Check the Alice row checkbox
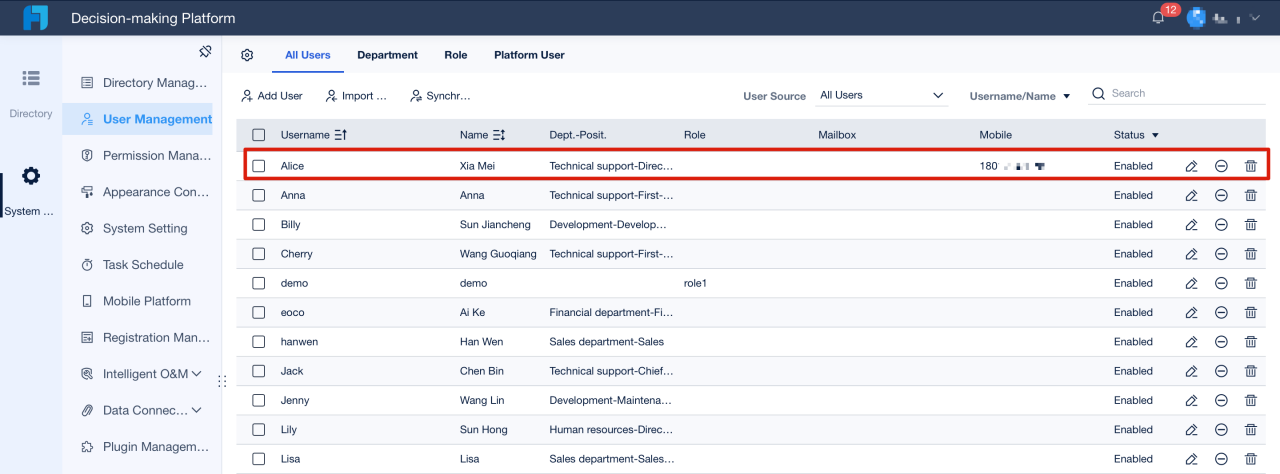The height and width of the screenshot is (474, 1280). pos(259,166)
